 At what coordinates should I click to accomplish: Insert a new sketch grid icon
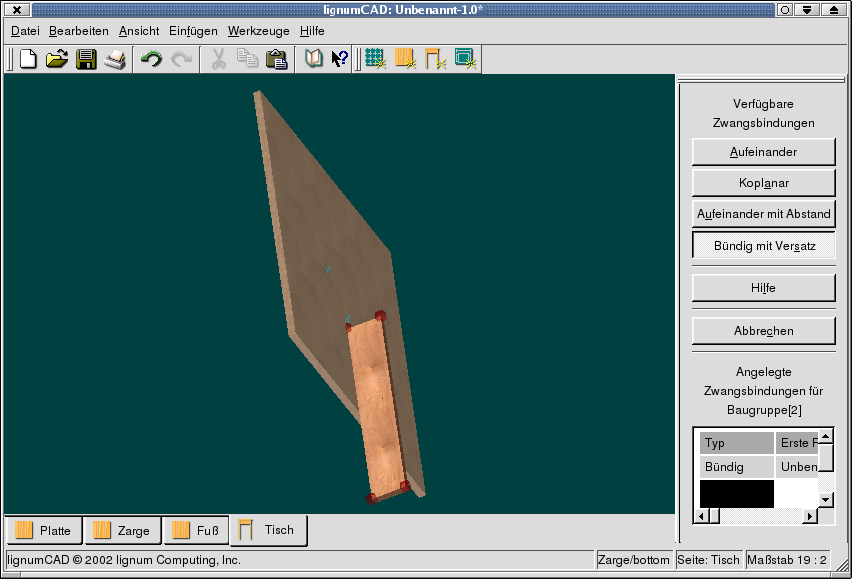375,58
